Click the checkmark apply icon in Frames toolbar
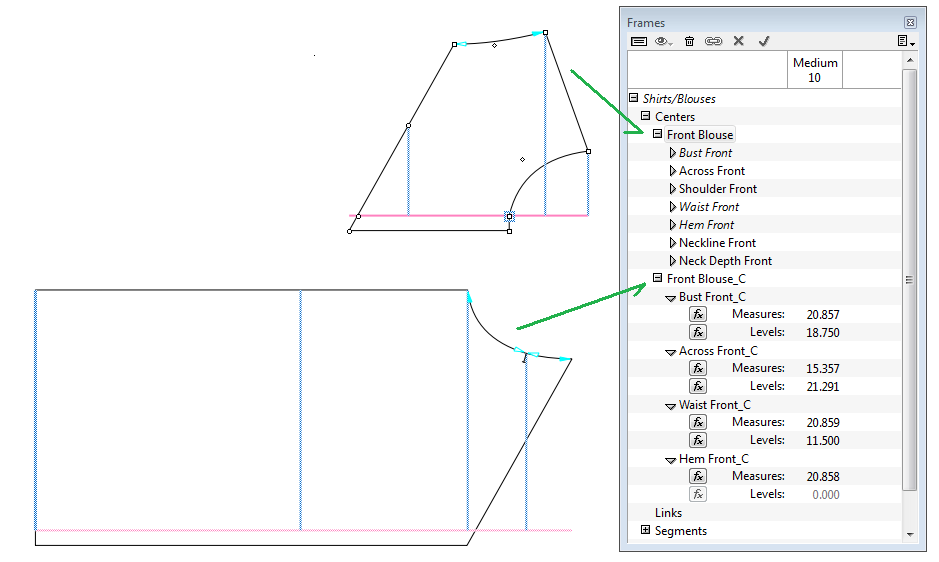This screenshot has height=562, width=939. click(x=764, y=41)
